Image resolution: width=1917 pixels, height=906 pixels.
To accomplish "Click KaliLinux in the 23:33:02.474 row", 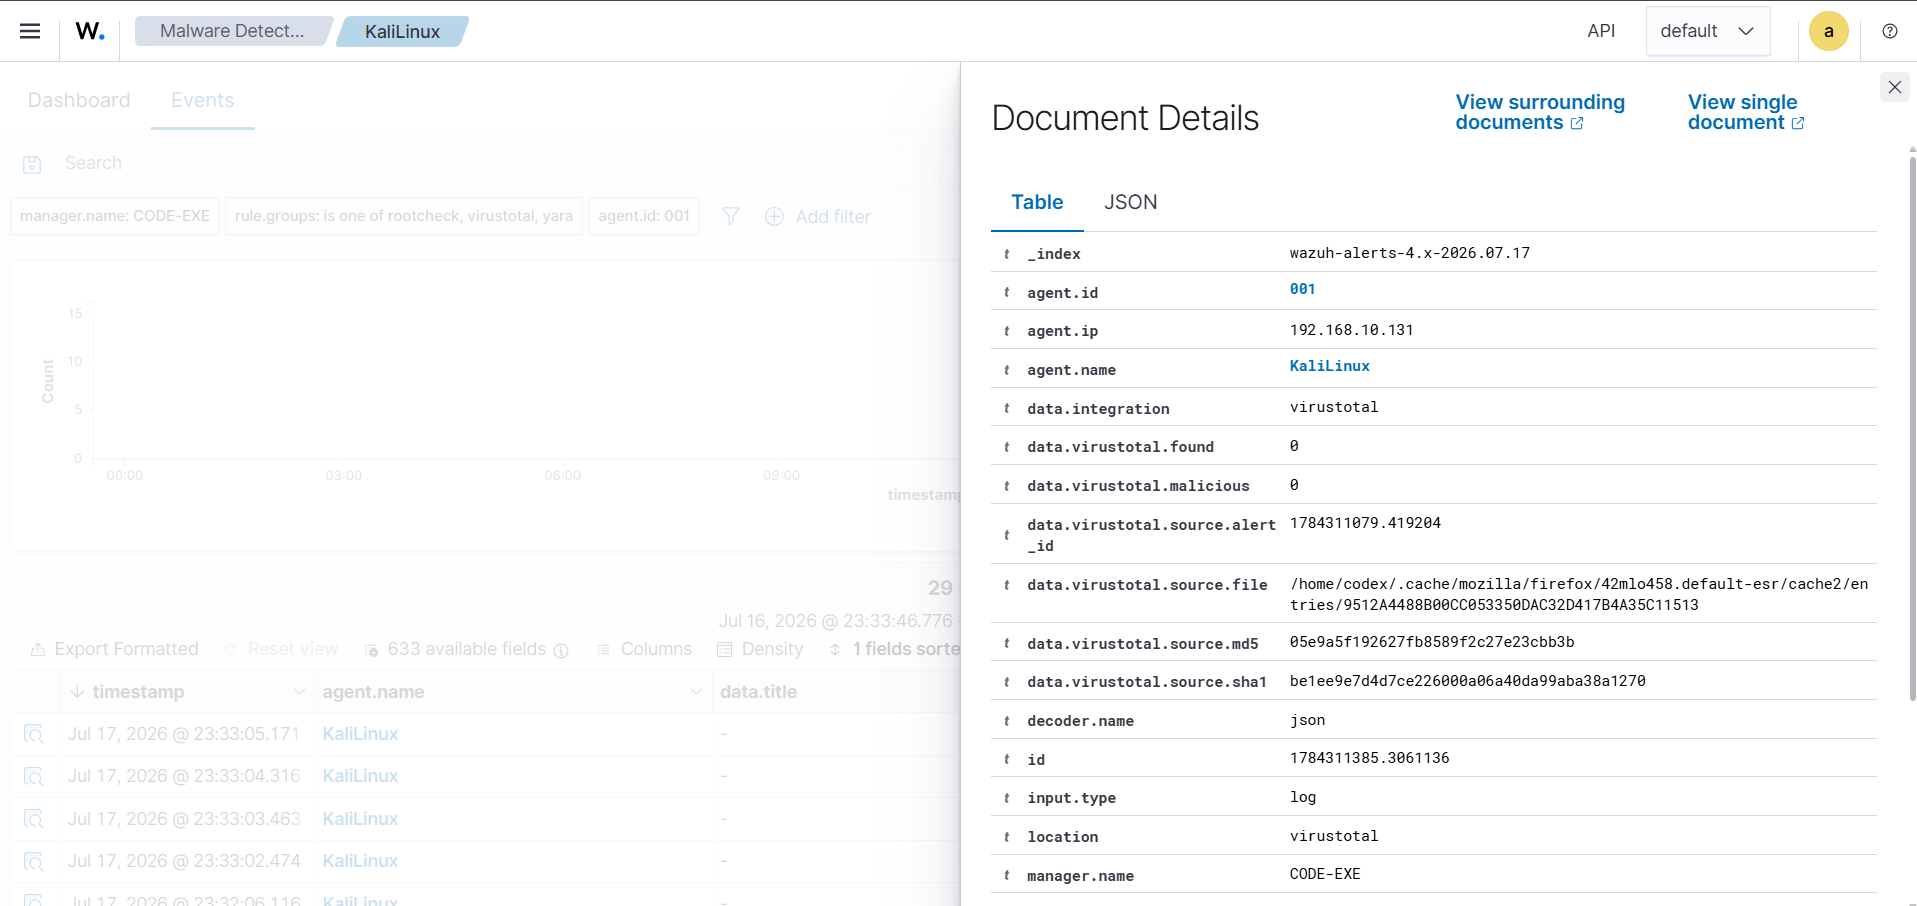I will coord(360,861).
